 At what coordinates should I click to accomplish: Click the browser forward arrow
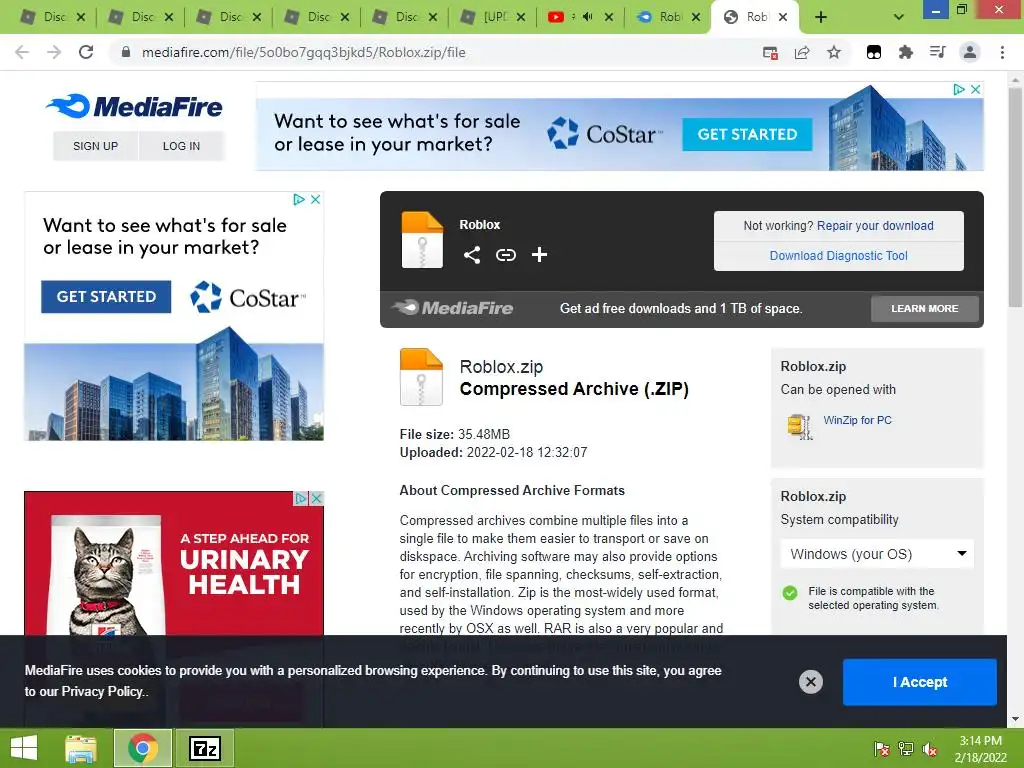(x=54, y=52)
